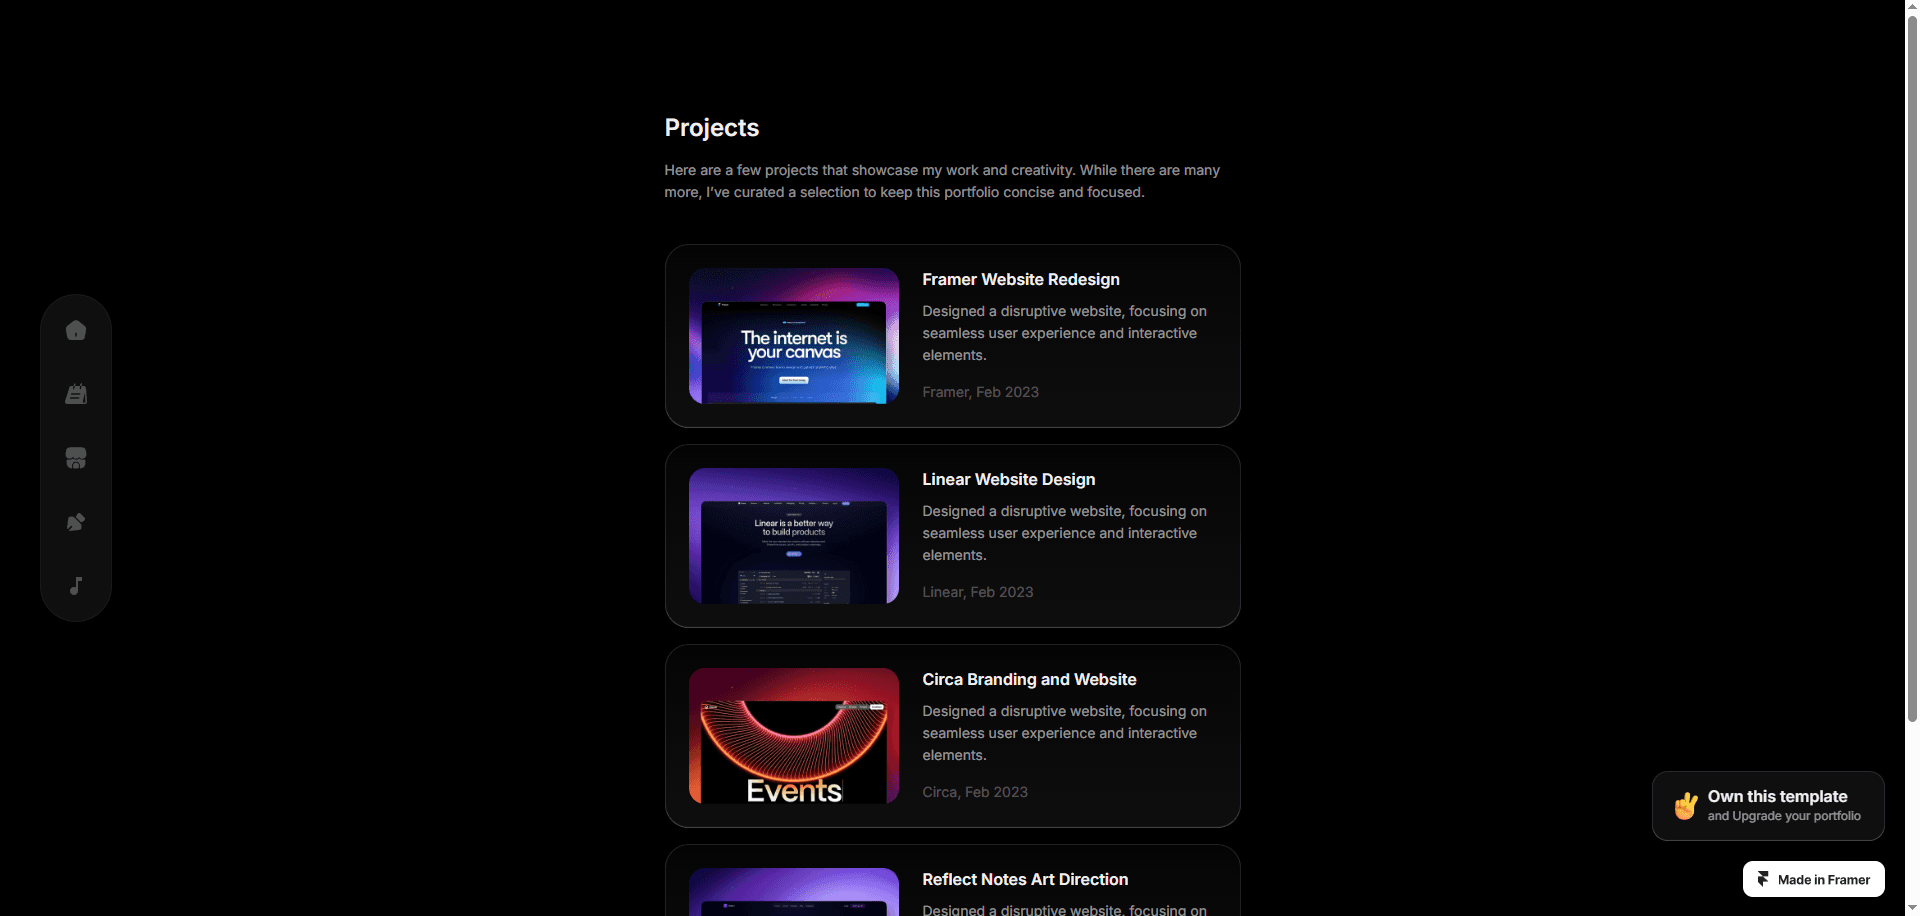Click the peace hand emoji in the template banner
The width and height of the screenshot is (1920, 916).
coord(1686,806)
